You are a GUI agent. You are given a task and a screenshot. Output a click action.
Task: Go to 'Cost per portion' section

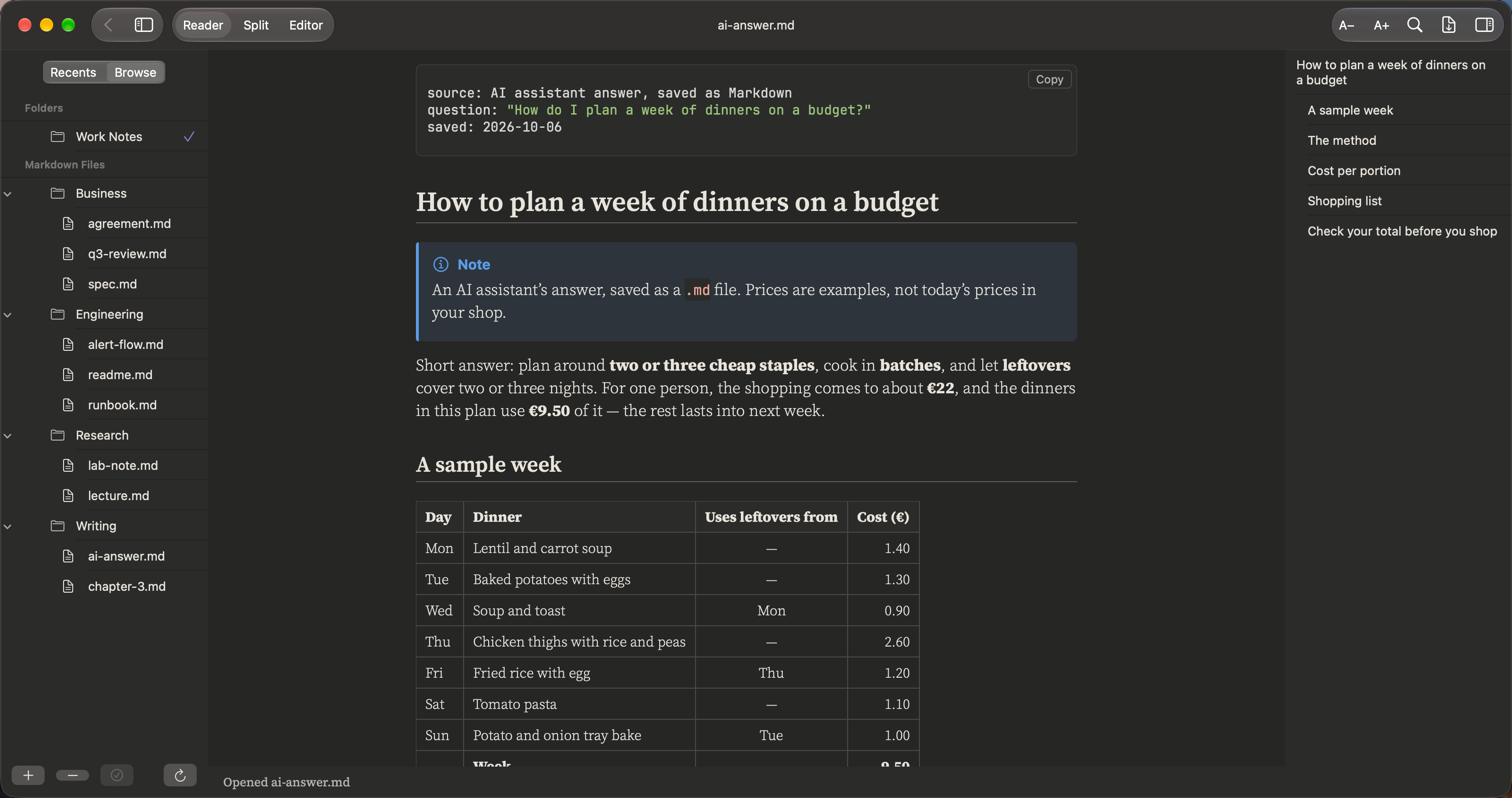pyautogui.click(x=1354, y=171)
